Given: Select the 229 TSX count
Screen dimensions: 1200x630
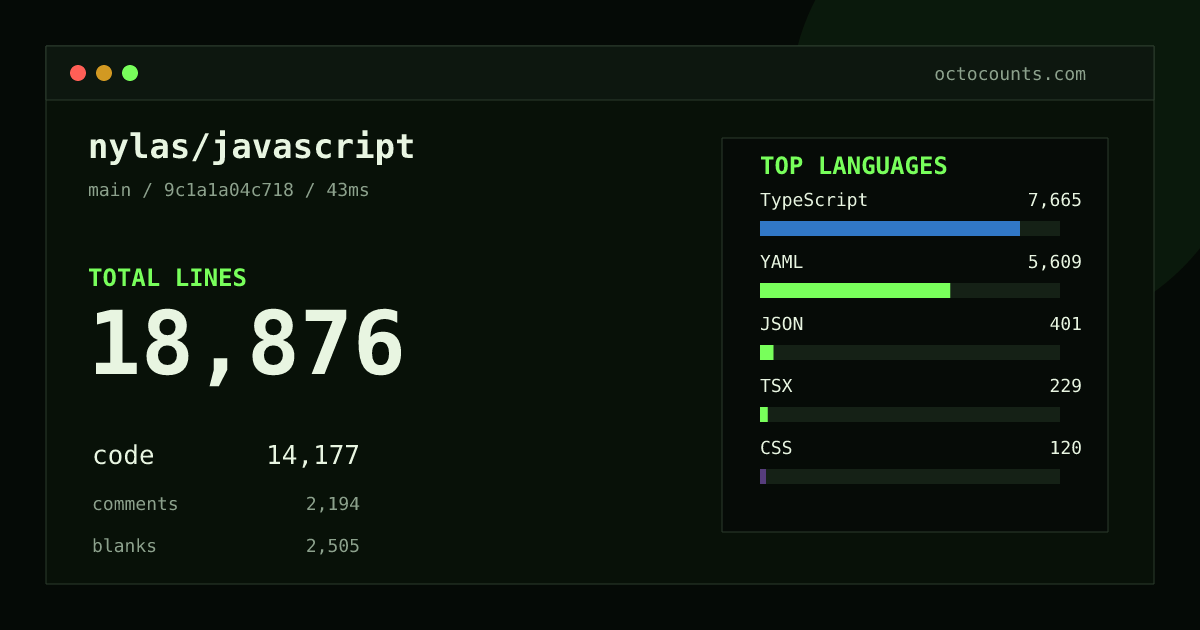Looking at the screenshot, I should click(x=1066, y=386).
